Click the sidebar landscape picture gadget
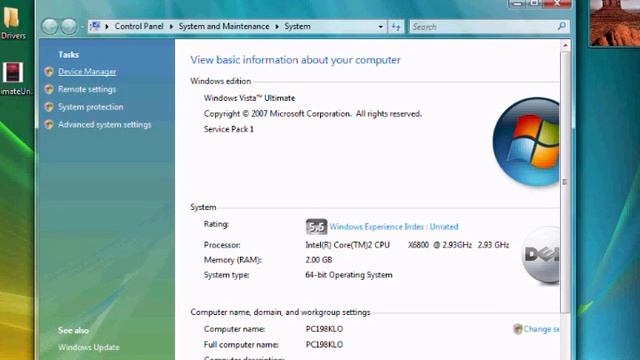The width and height of the screenshot is (640, 360). tap(615, 22)
